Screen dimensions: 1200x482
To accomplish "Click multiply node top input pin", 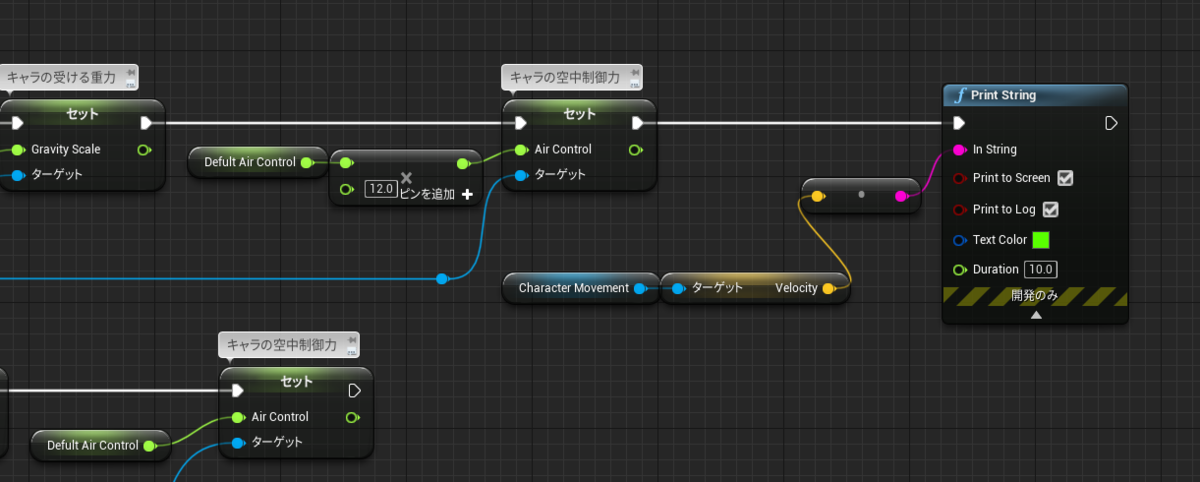I will pyautogui.click(x=346, y=162).
